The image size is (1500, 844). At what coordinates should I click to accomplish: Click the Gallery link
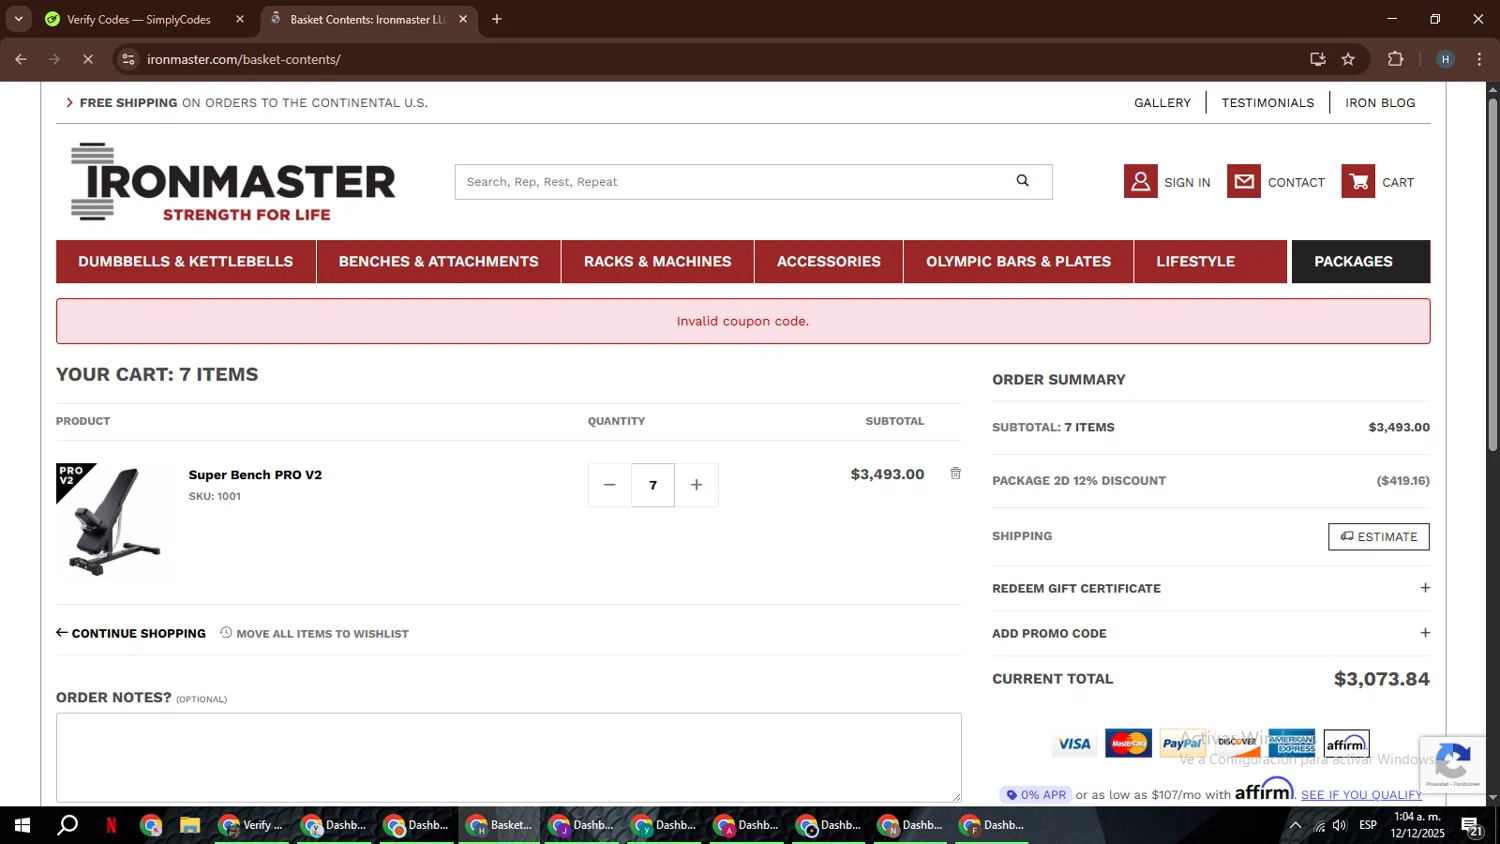1162,103
